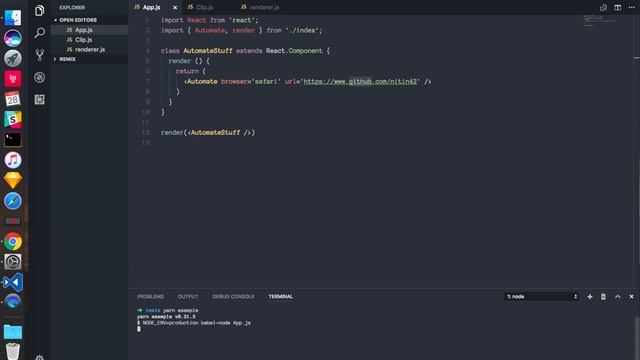Open the Explorer view in activity bar
This screenshot has width=640, height=360.
coord(40,11)
